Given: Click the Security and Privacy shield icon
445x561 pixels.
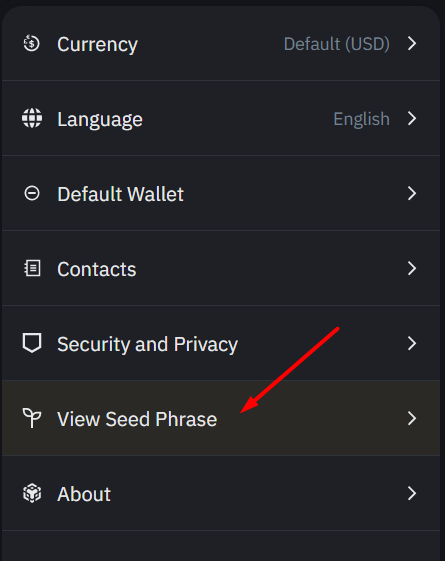Looking at the screenshot, I should pos(32,343).
